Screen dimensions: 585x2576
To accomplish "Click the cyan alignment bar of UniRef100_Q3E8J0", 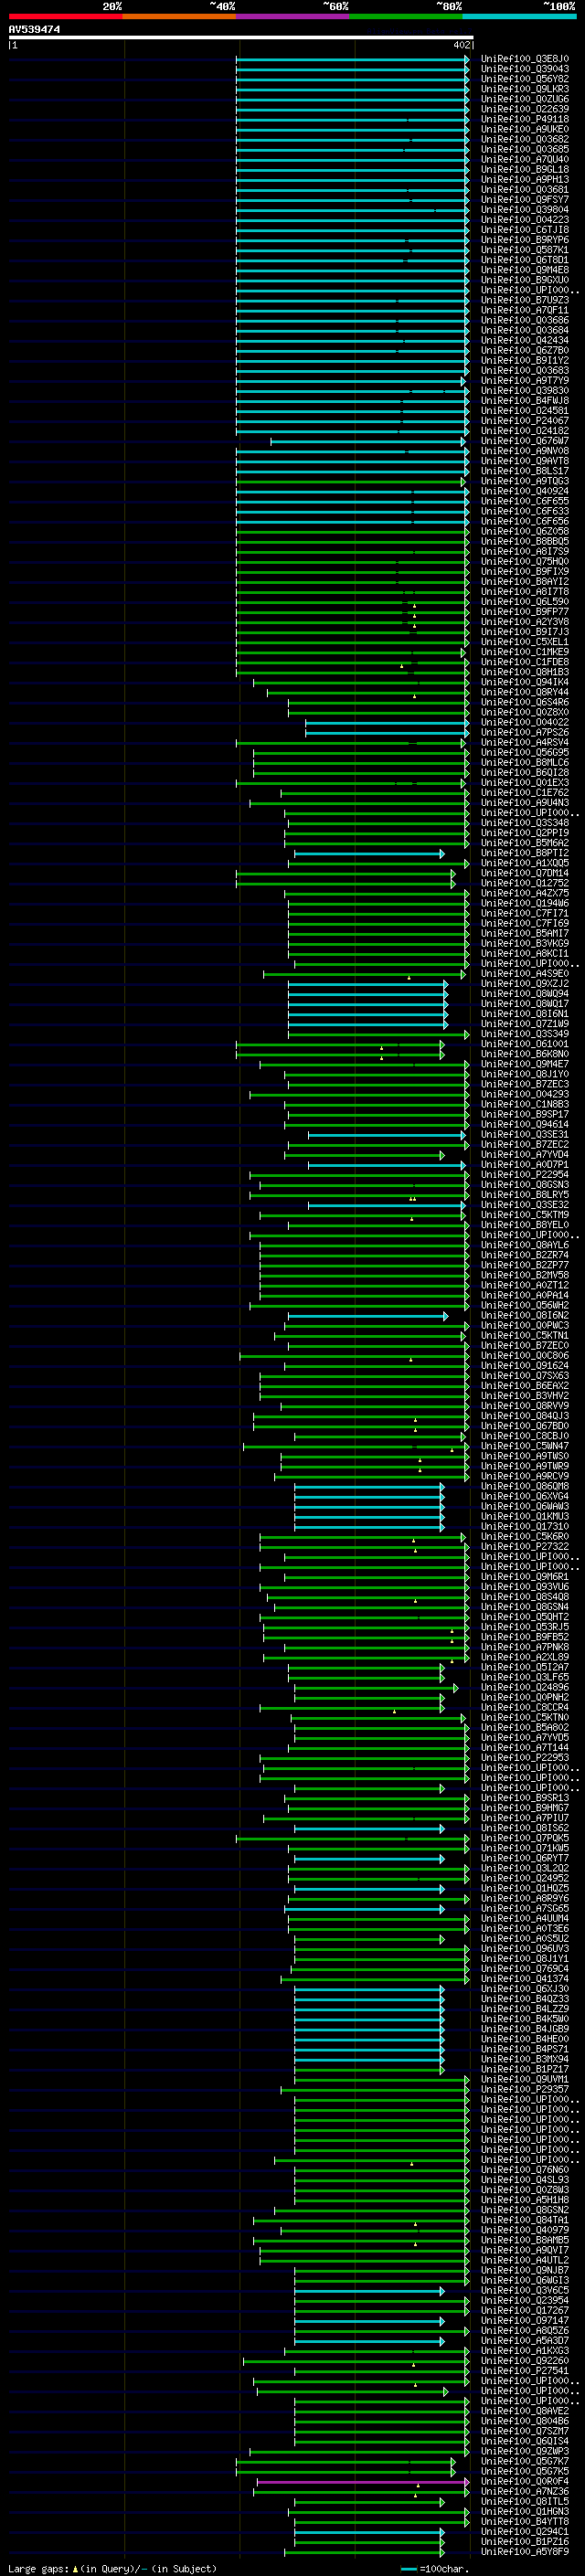I will [x=352, y=59].
